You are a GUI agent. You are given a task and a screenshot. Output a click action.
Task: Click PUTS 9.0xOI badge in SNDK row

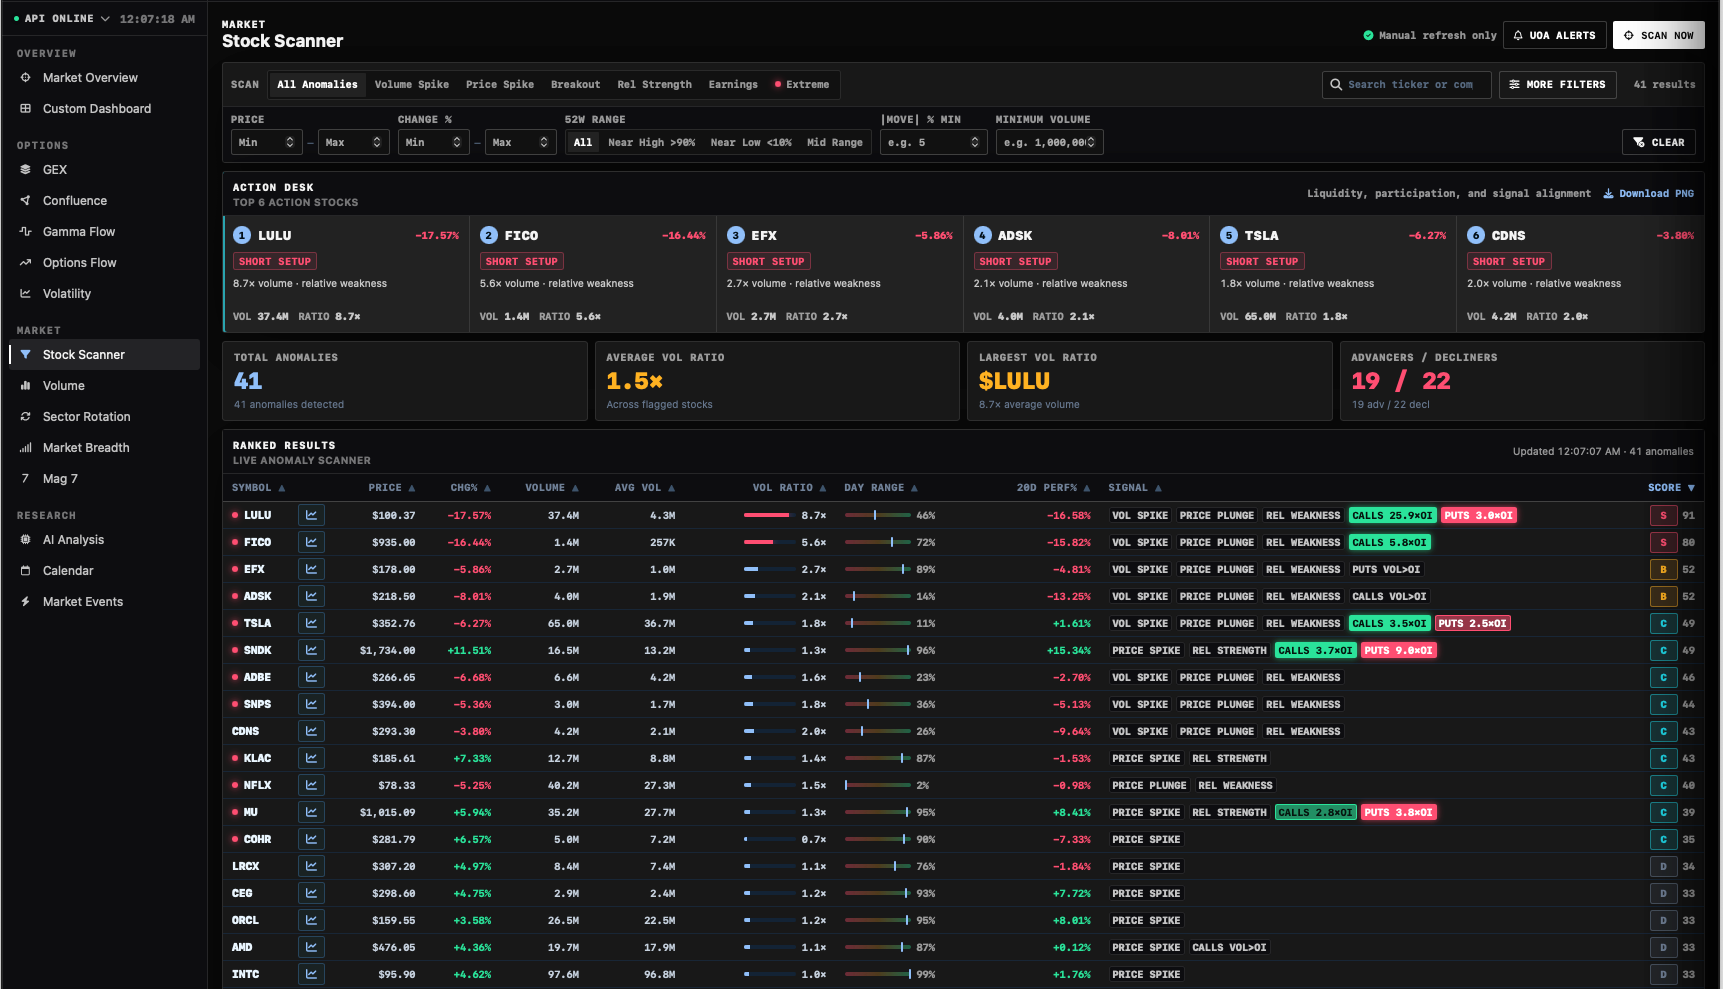pyautogui.click(x=1399, y=651)
